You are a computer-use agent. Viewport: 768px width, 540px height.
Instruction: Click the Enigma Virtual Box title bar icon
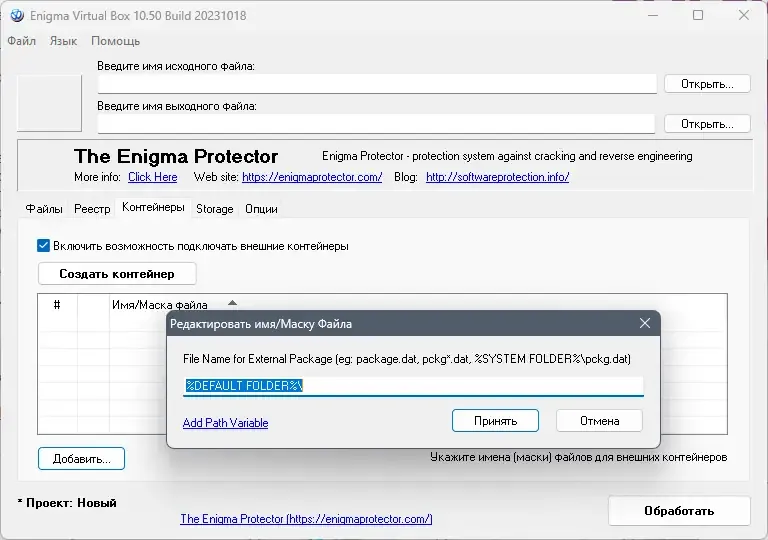[17, 16]
